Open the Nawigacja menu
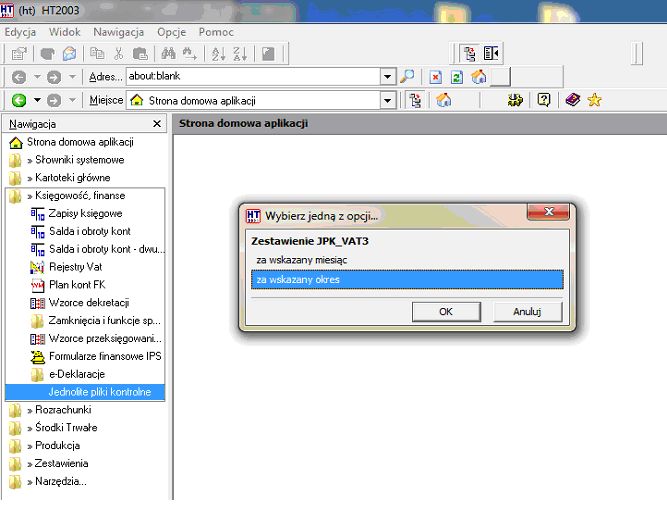Image resolution: width=667 pixels, height=517 pixels. 118,32
